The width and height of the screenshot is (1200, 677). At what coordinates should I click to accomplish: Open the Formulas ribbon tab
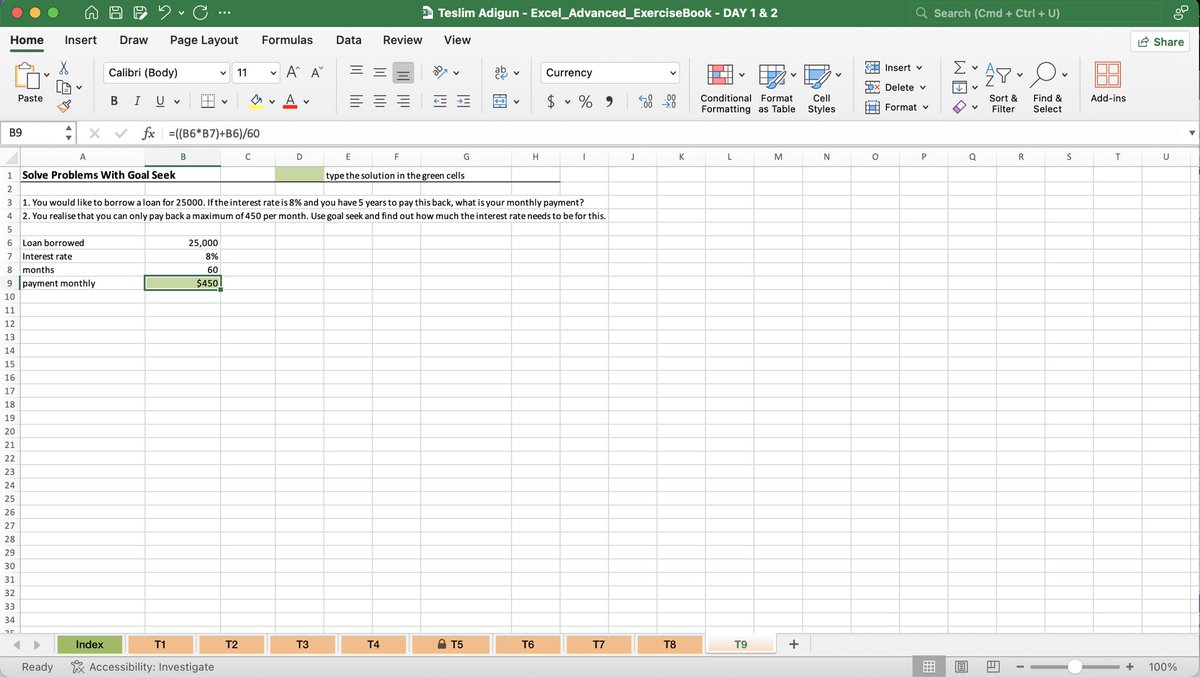pyautogui.click(x=287, y=40)
